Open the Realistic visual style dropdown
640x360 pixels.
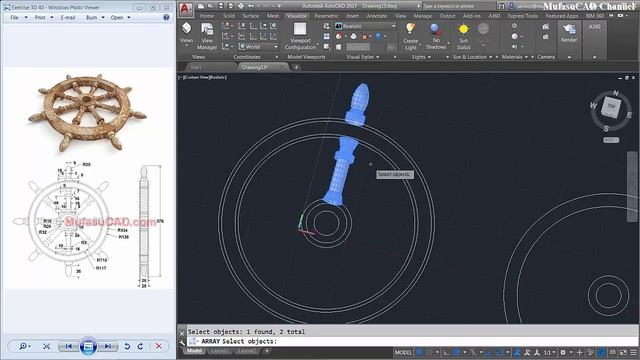click(x=365, y=26)
